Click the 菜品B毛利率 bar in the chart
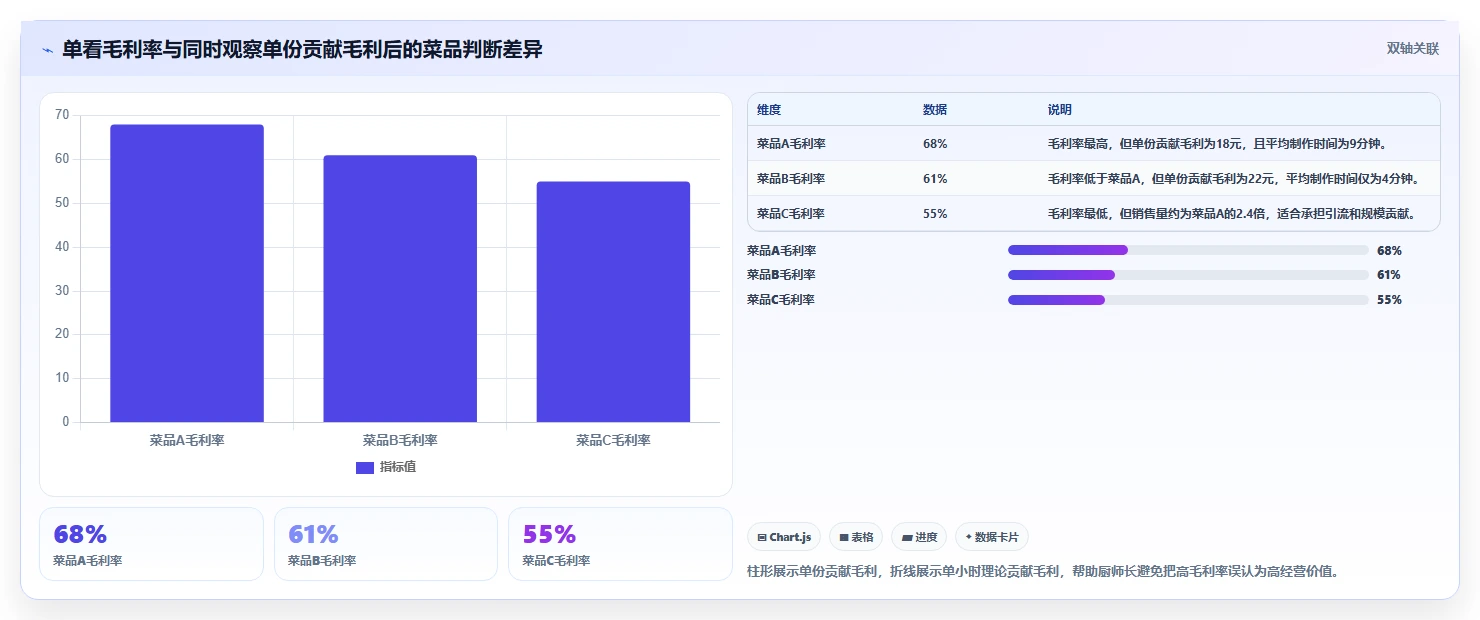Image resolution: width=1480 pixels, height=620 pixels. 400,289
